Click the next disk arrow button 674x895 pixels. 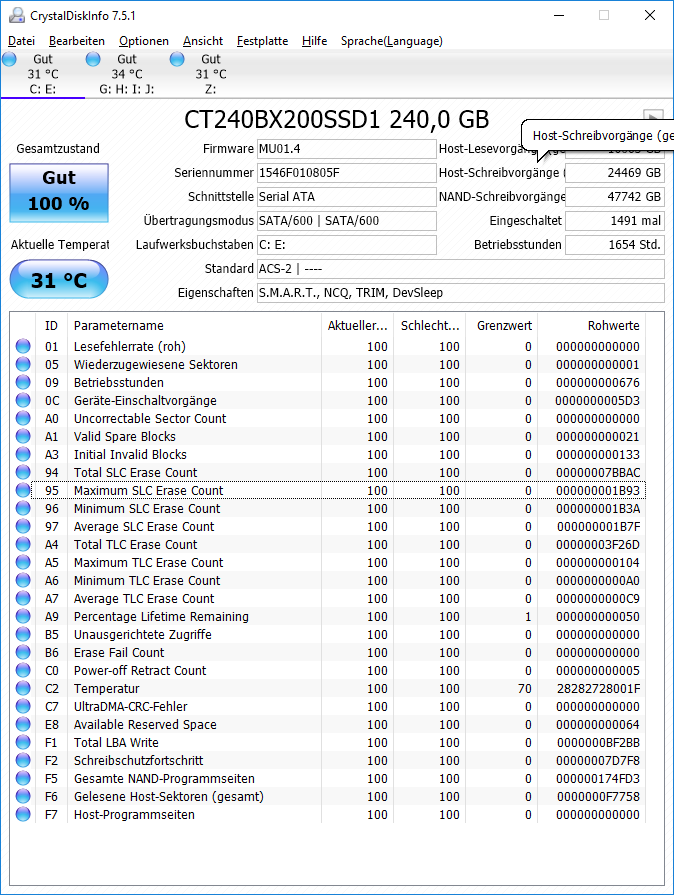click(653, 115)
